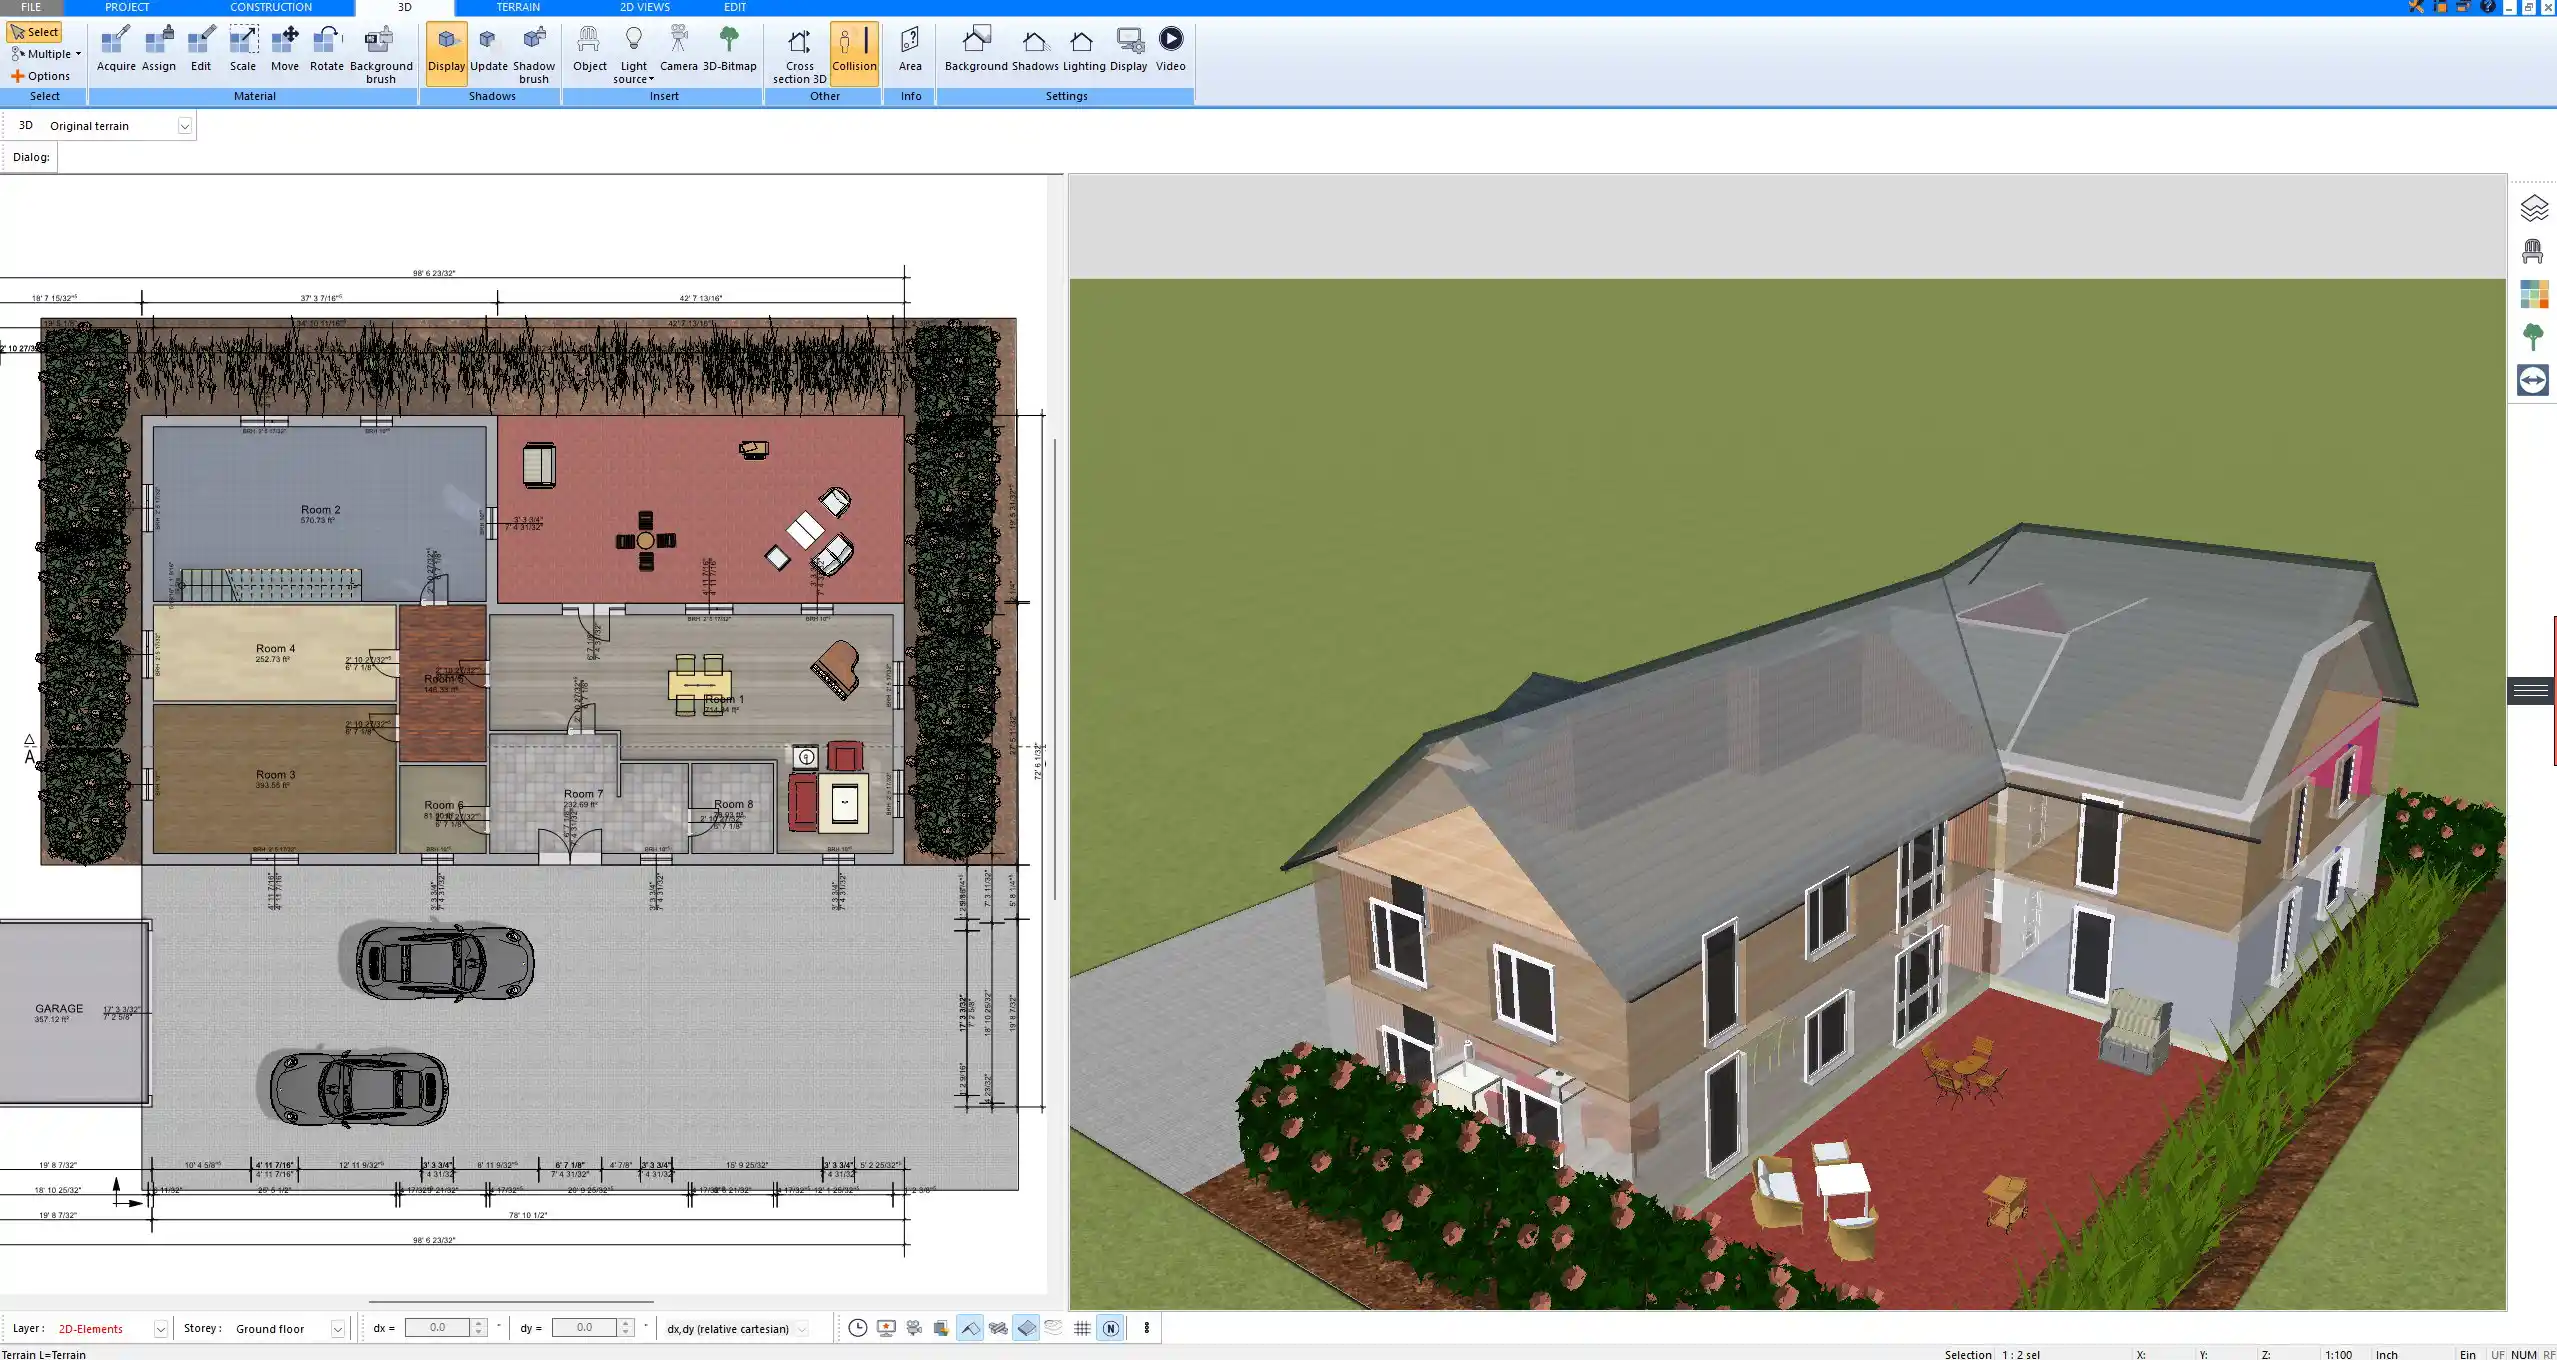This screenshot has width=2557, height=1360.
Task: Toggle grid display in the bottom status bar
Action: tap(1083, 1328)
